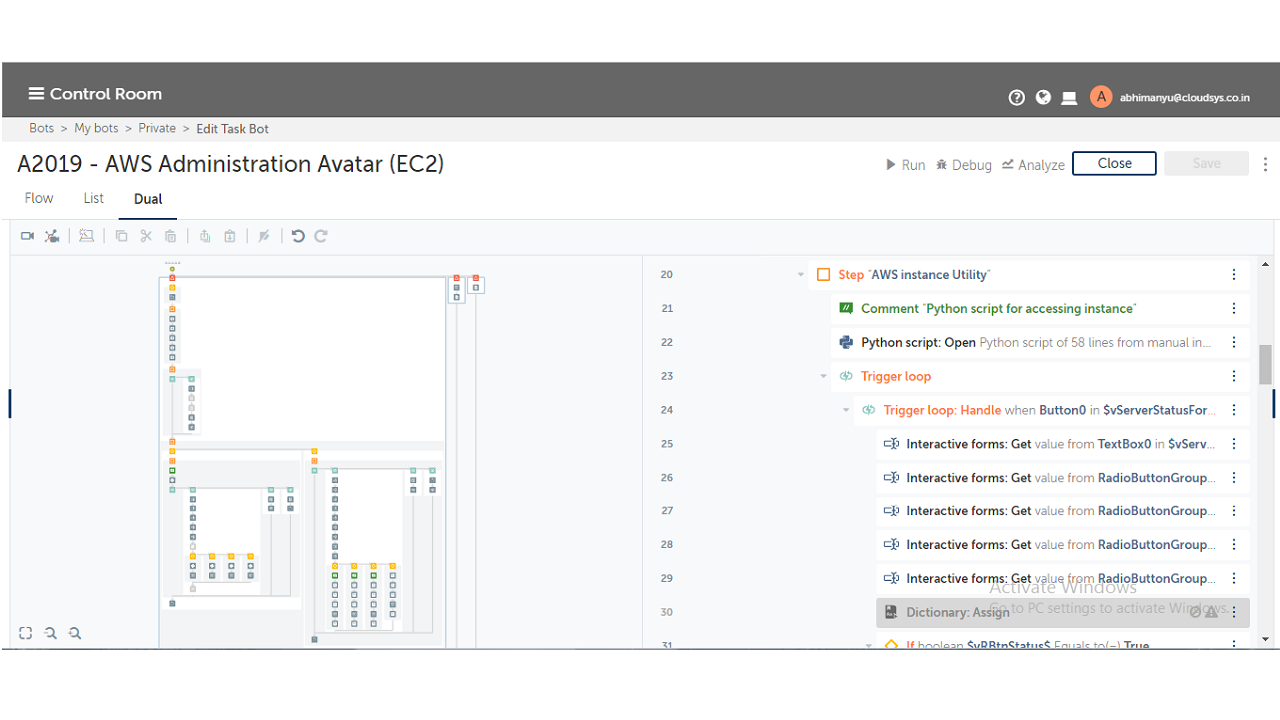Click the fit-to-screen icon in flow panel
The width and height of the screenshot is (1280, 720).
[26, 633]
